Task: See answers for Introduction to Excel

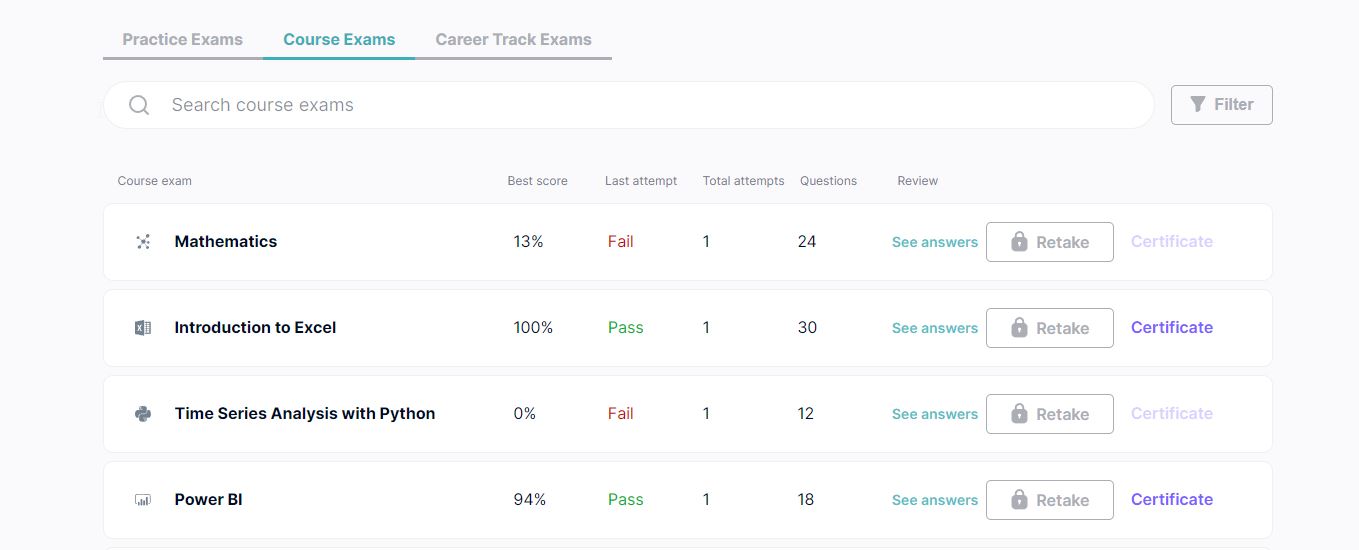Action: pyautogui.click(x=934, y=328)
